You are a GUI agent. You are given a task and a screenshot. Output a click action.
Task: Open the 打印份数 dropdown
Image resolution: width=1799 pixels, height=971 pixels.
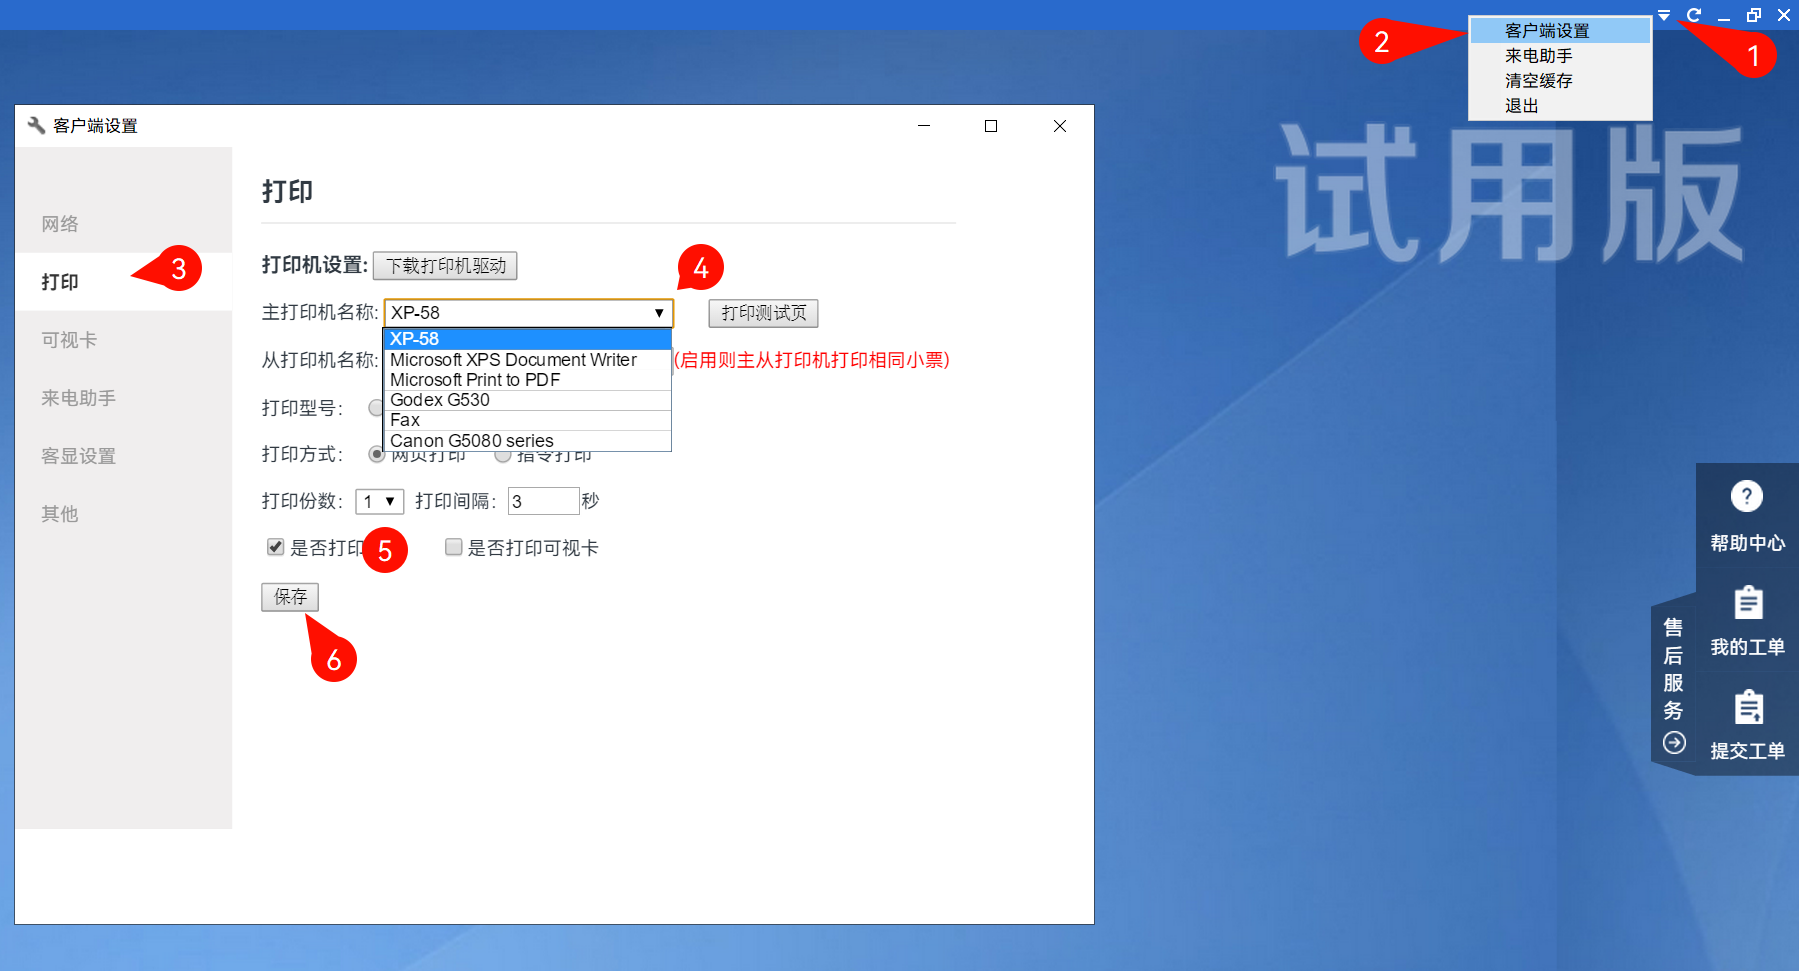(x=380, y=501)
